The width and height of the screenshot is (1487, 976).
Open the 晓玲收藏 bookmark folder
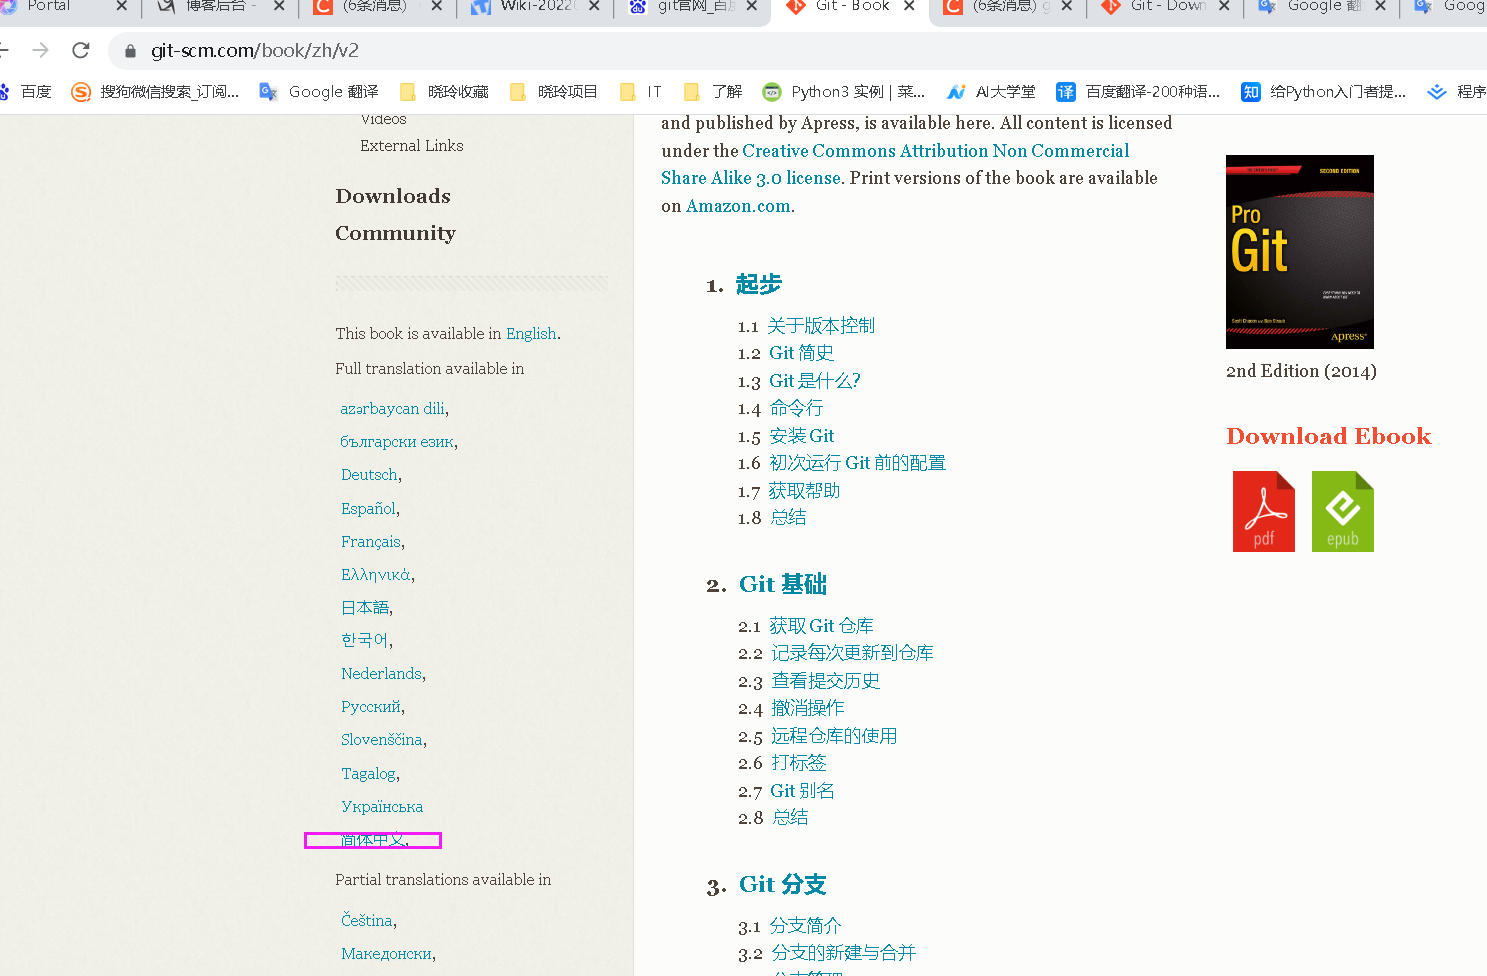pyautogui.click(x=444, y=92)
